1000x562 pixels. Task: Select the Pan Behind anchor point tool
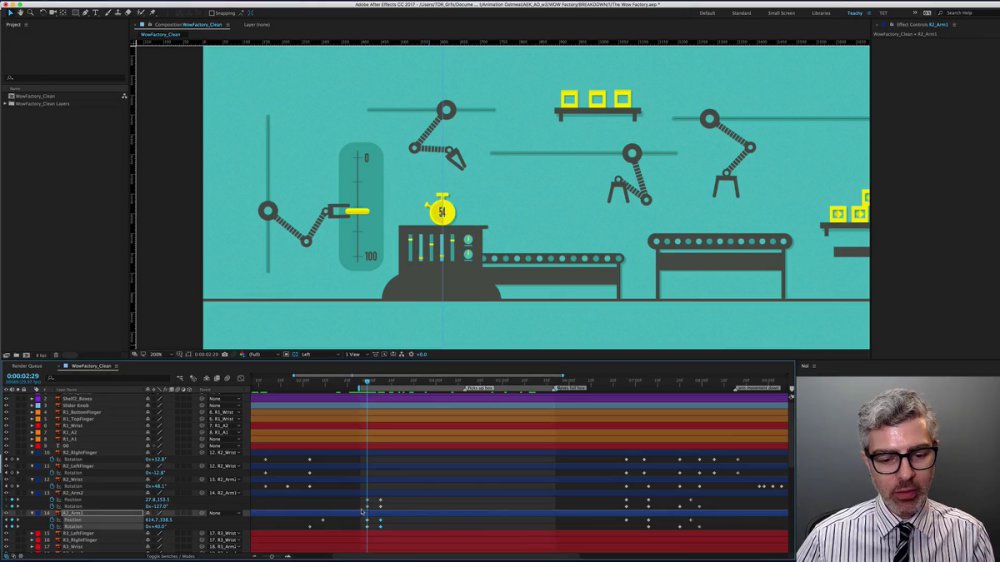click(x=63, y=13)
